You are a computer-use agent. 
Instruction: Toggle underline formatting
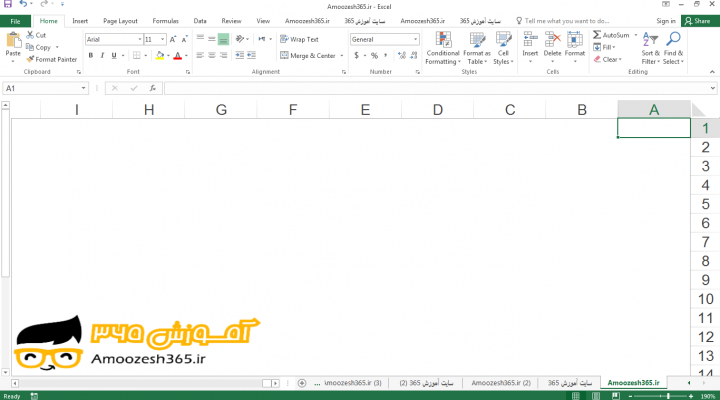point(114,56)
